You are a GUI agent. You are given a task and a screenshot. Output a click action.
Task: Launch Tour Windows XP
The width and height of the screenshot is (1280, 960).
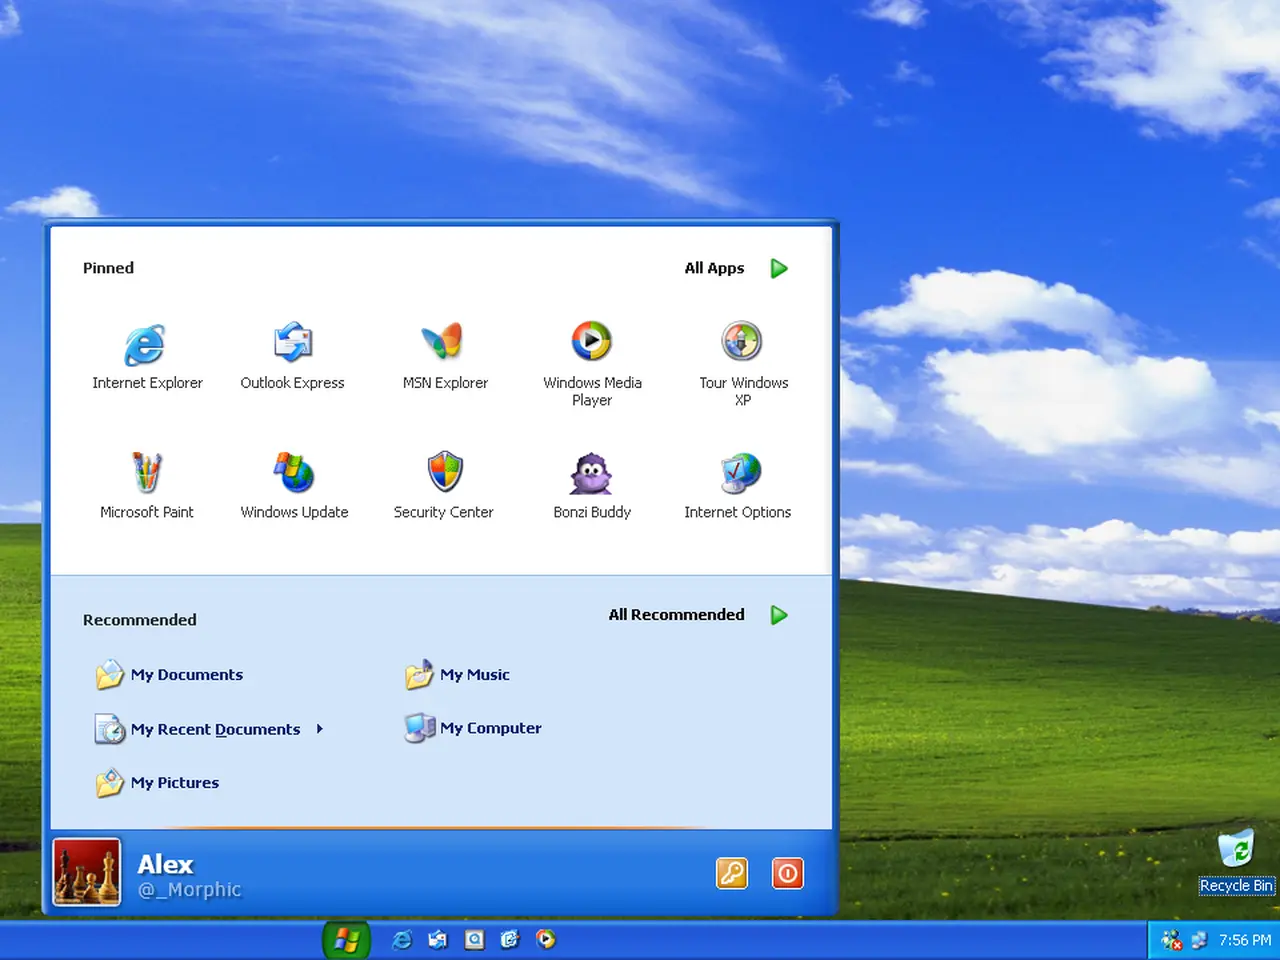click(x=742, y=342)
